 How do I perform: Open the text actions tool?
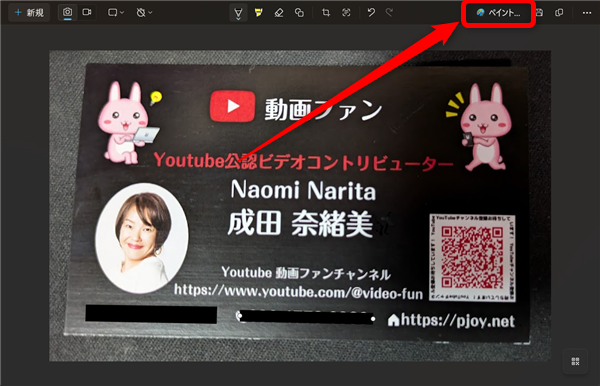pyautogui.click(x=346, y=13)
